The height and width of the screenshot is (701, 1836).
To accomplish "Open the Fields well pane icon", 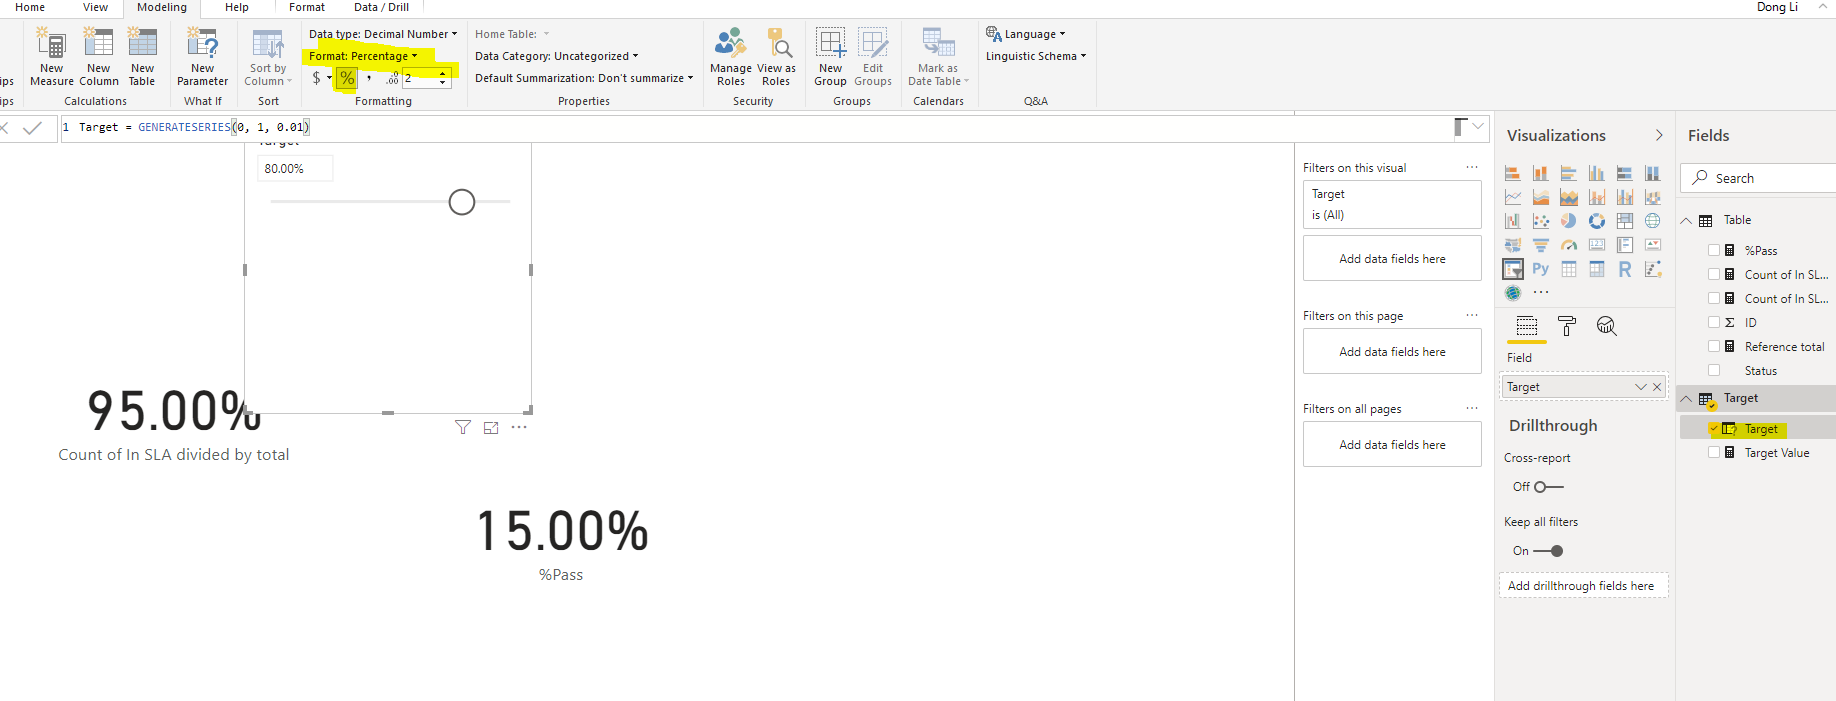I will click(x=1527, y=326).
